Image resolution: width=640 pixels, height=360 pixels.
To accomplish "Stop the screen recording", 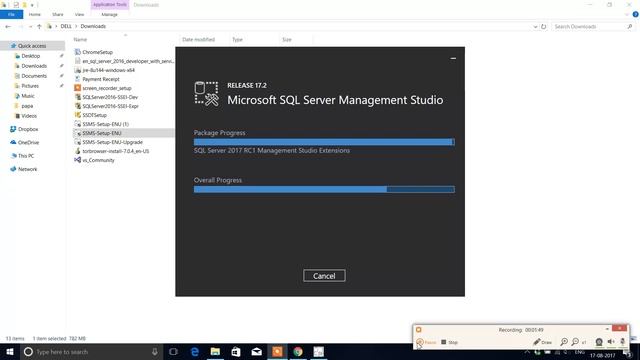I will tap(449, 342).
